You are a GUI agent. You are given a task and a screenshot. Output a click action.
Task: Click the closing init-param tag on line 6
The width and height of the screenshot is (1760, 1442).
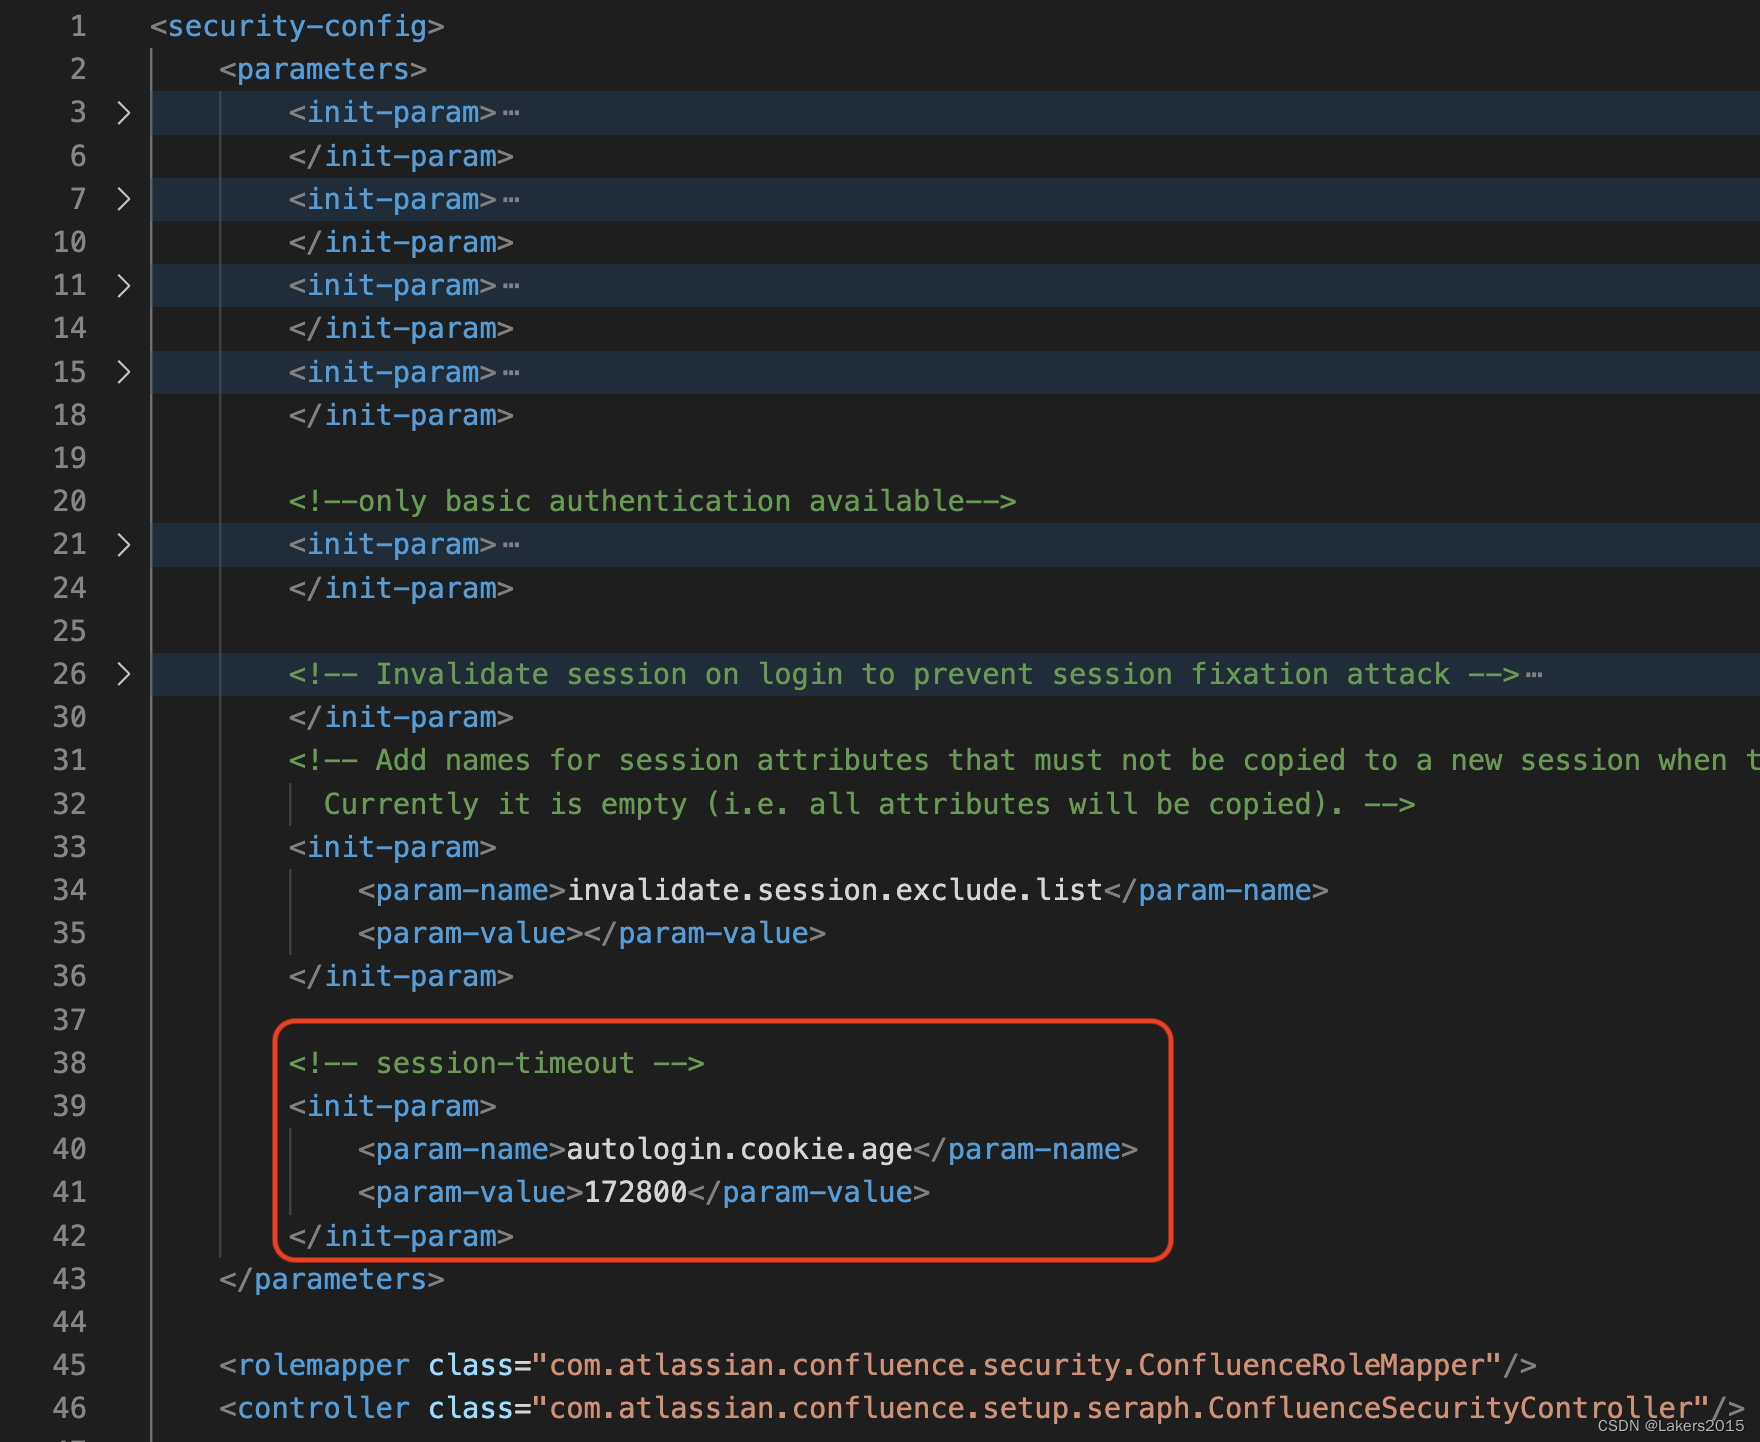(x=401, y=156)
